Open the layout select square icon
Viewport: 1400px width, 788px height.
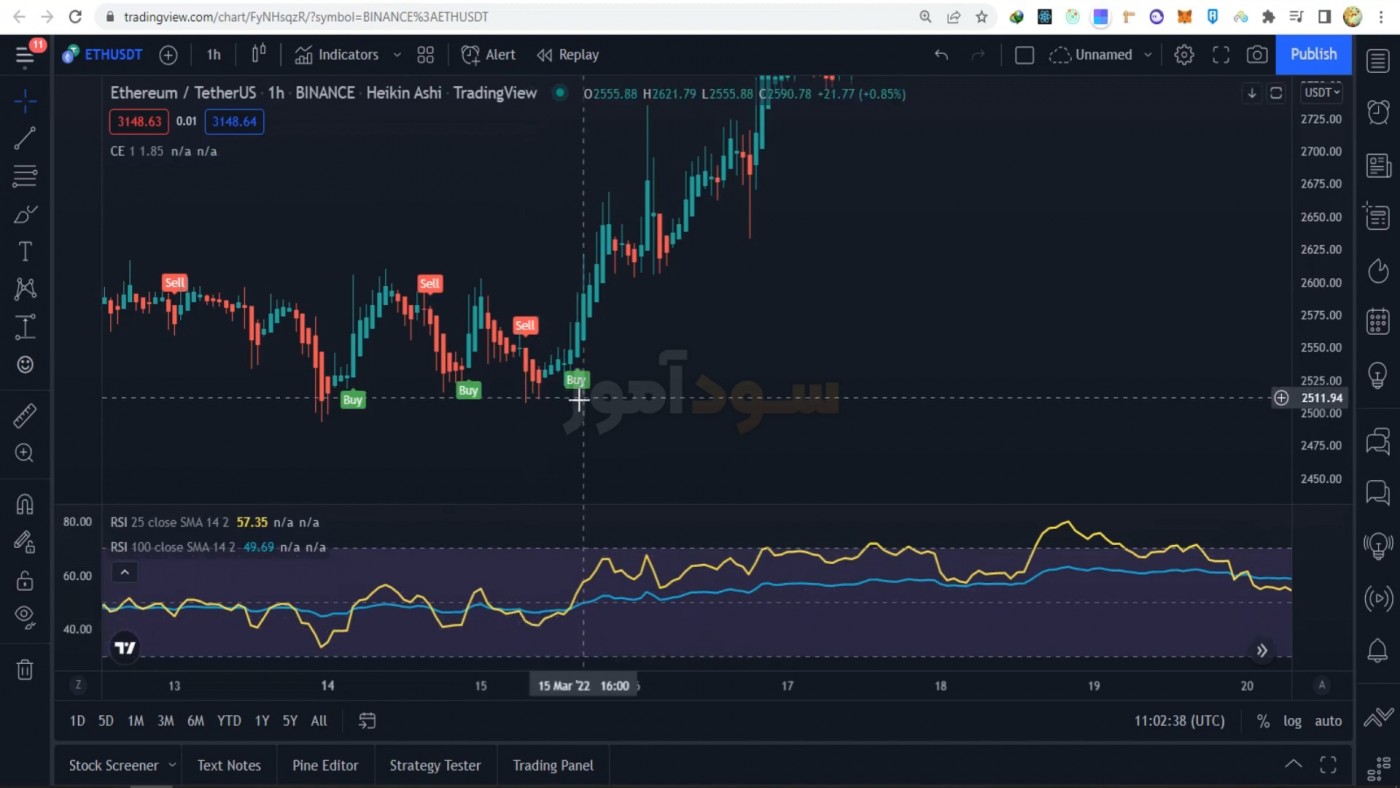[x=1024, y=55]
